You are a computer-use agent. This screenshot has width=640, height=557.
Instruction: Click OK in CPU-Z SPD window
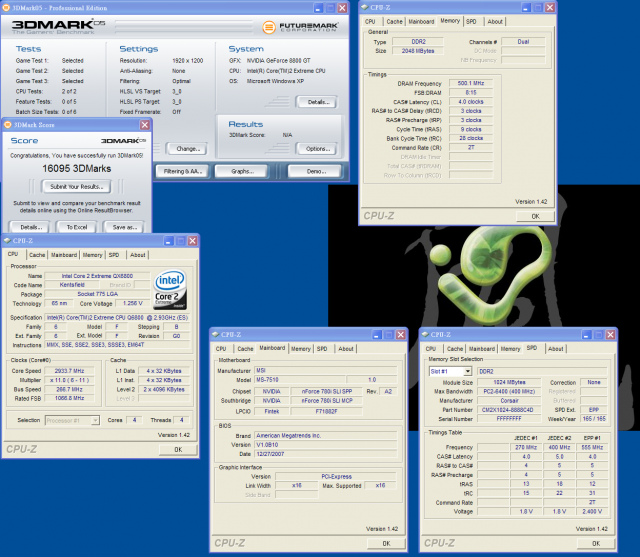[x=596, y=544]
